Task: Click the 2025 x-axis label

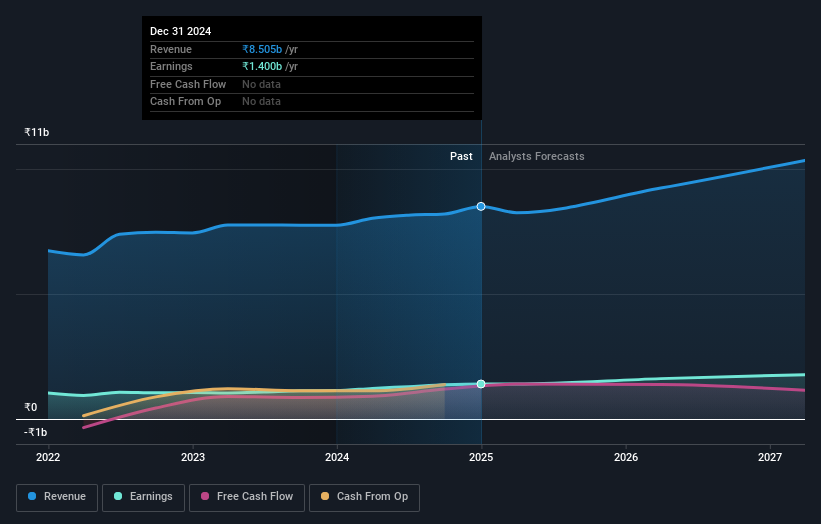Action: [481, 458]
